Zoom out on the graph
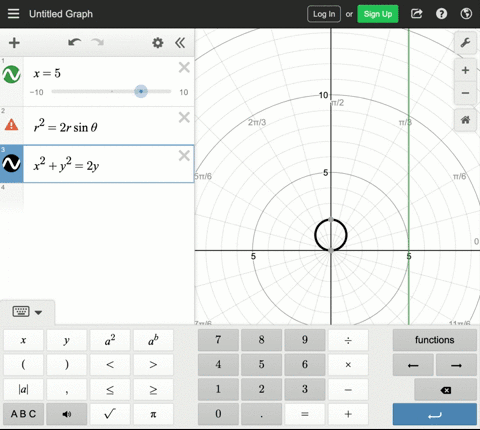The width and height of the screenshot is (480, 430). [x=465, y=93]
